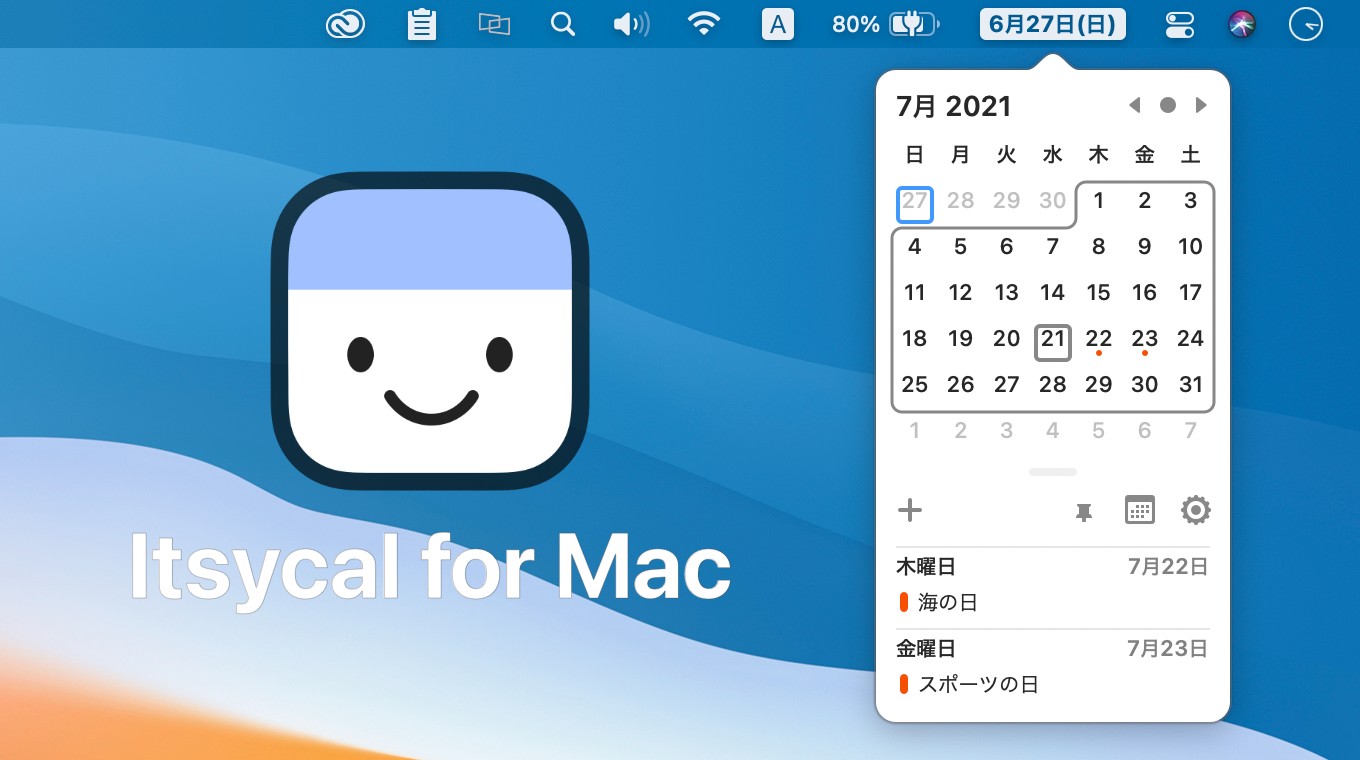1360x760 pixels.
Task: Click the 金曜日 7月23日 agenda header
Action: 1053,649
